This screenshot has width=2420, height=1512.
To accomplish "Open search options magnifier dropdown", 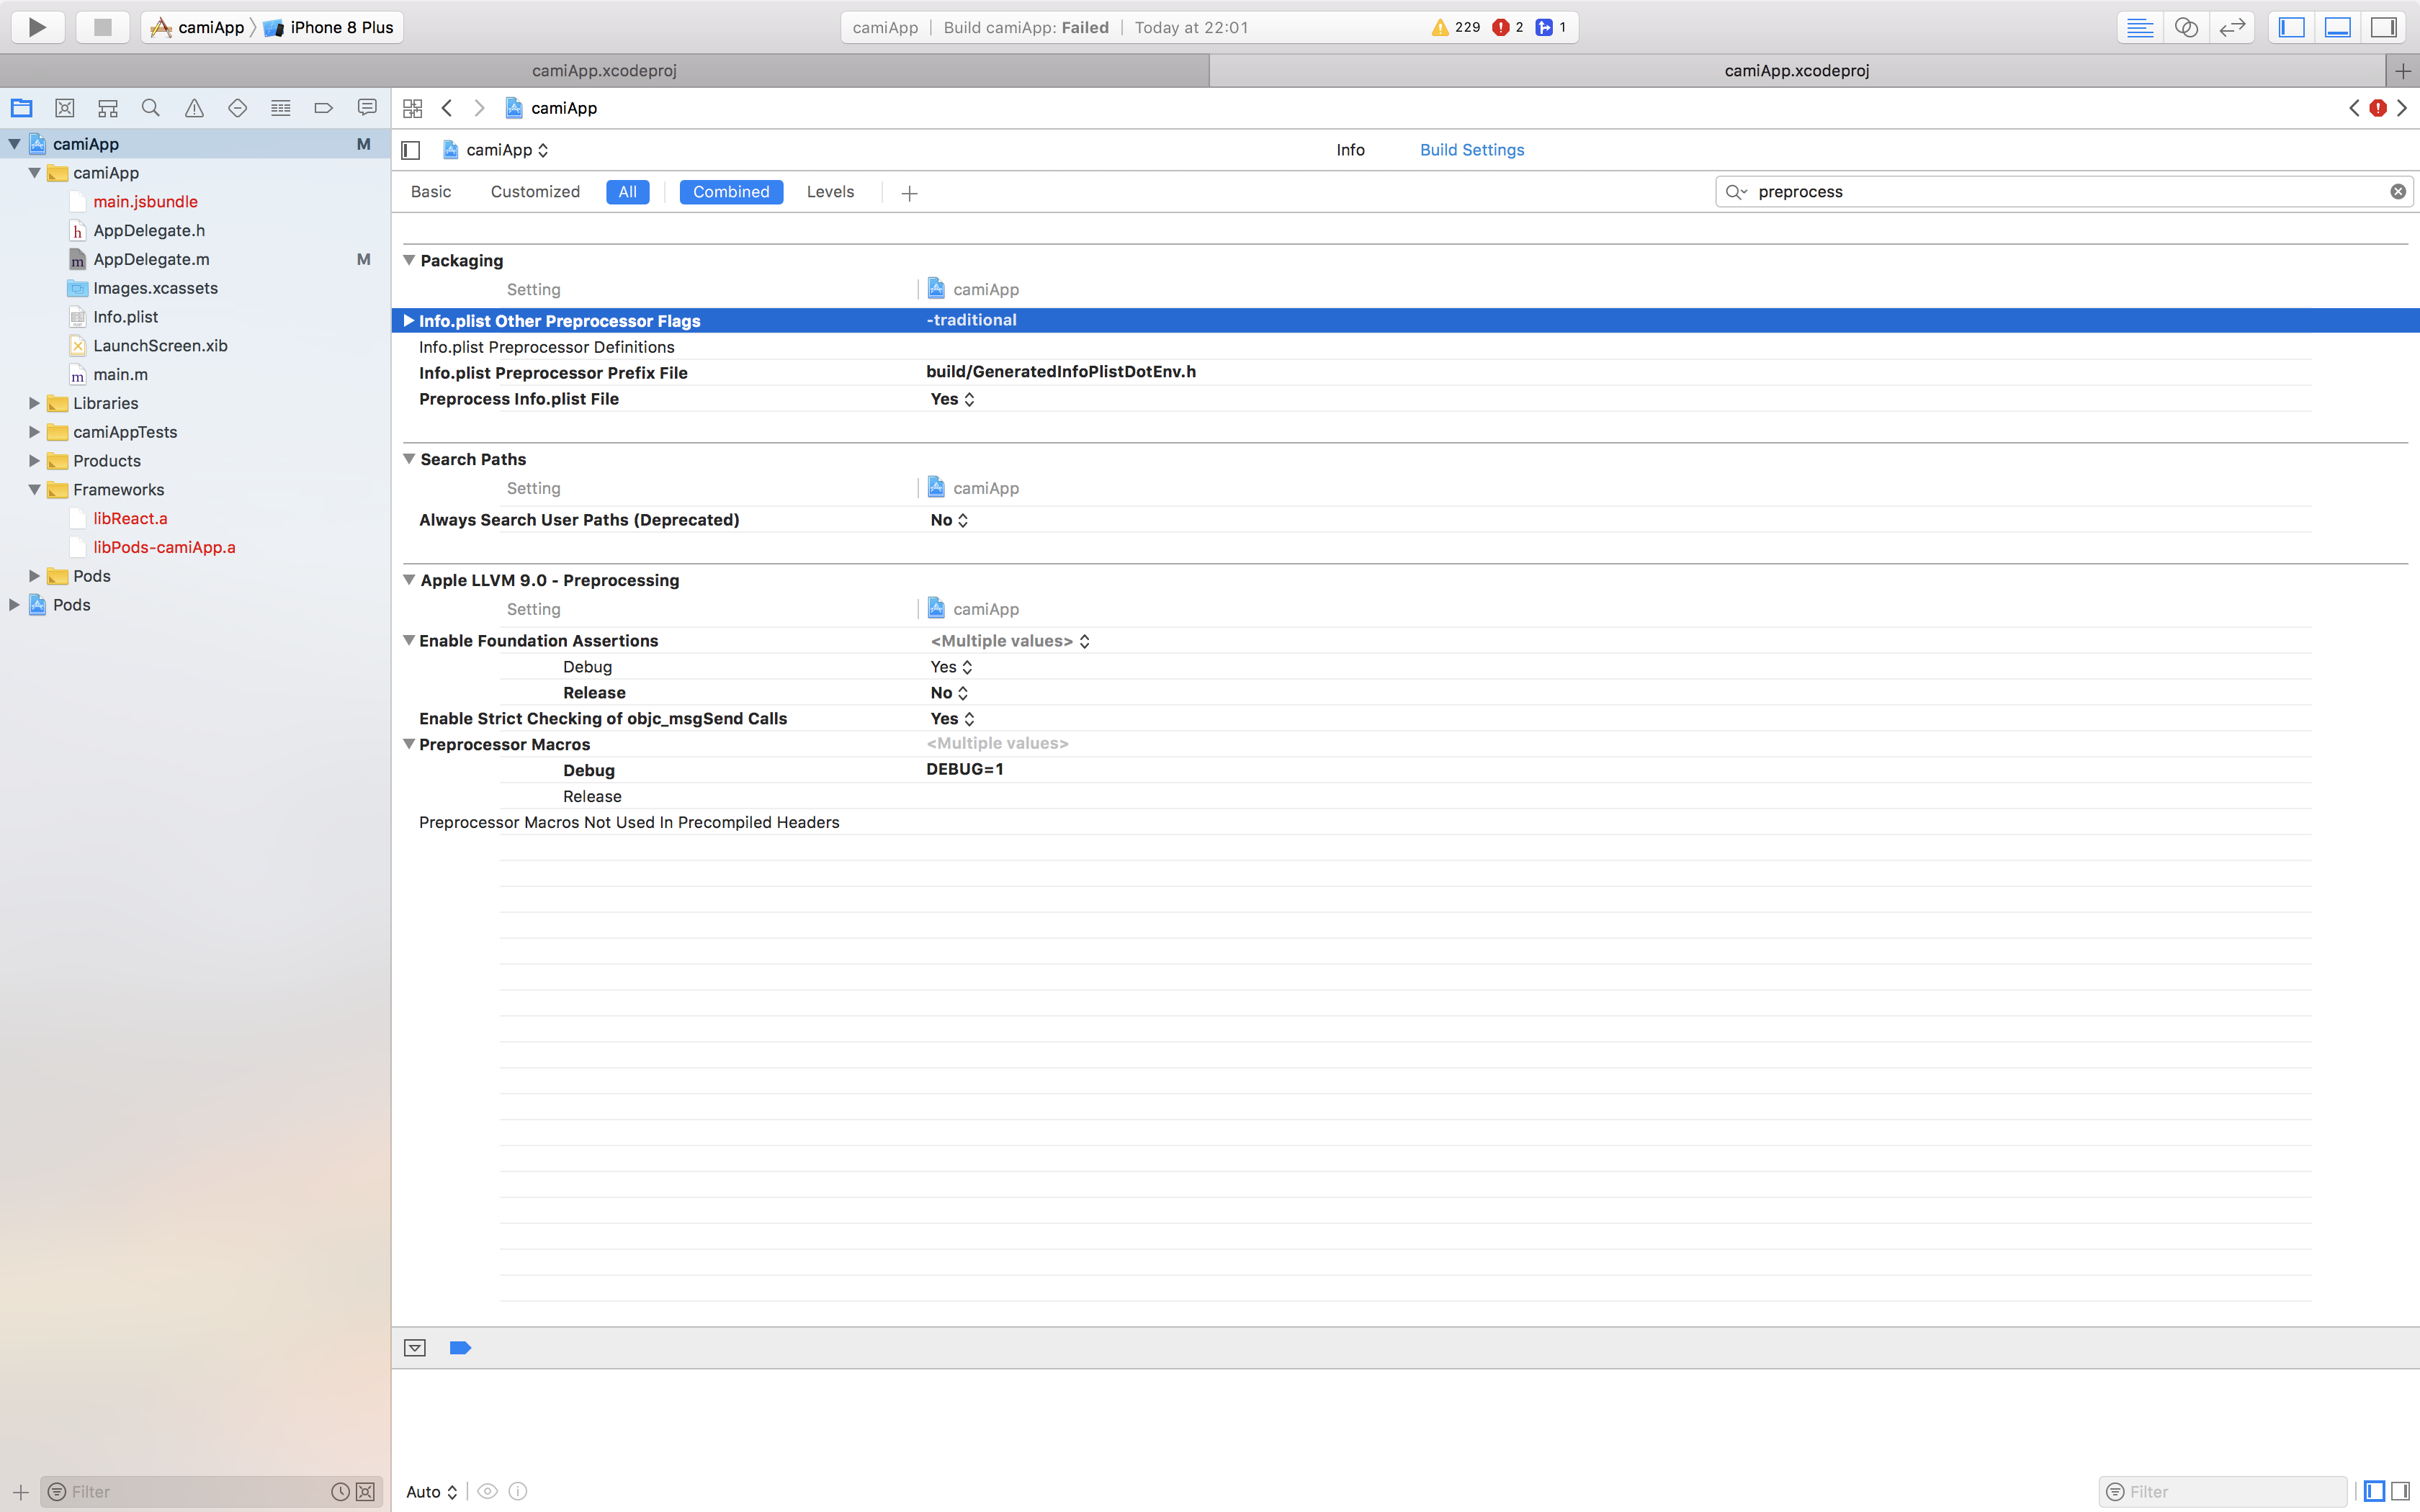I will 1737,192.
